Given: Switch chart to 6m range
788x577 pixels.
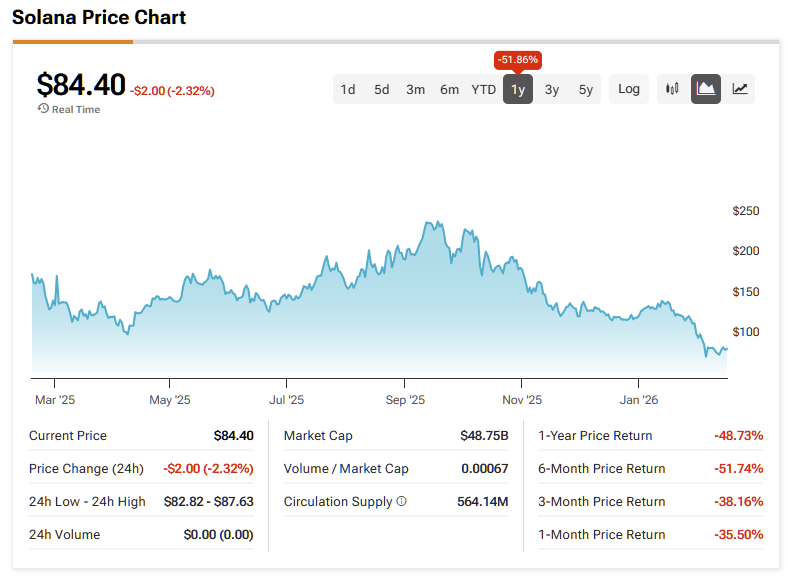Looking at the screenshot, I should point(450,89).
